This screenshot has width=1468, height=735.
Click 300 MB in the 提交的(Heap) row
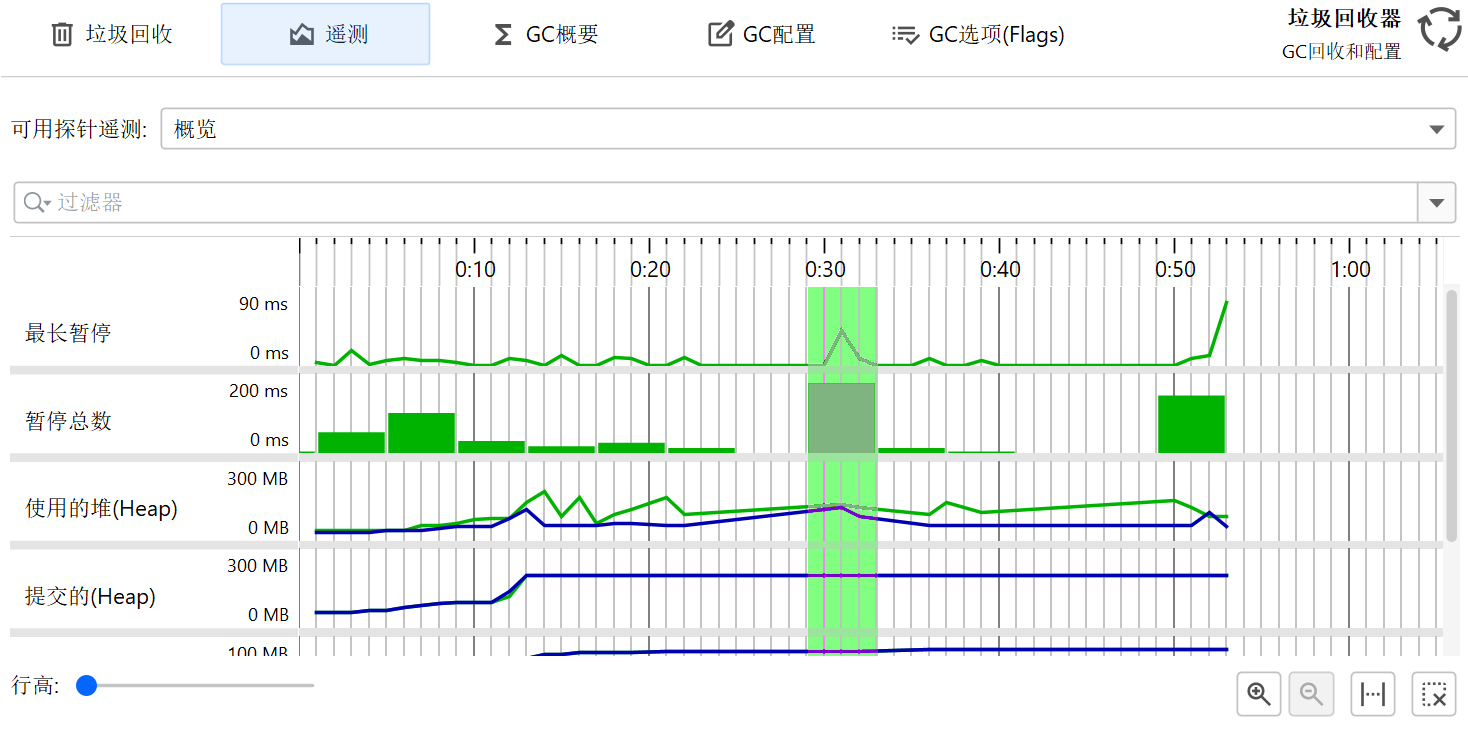(258, 566)
